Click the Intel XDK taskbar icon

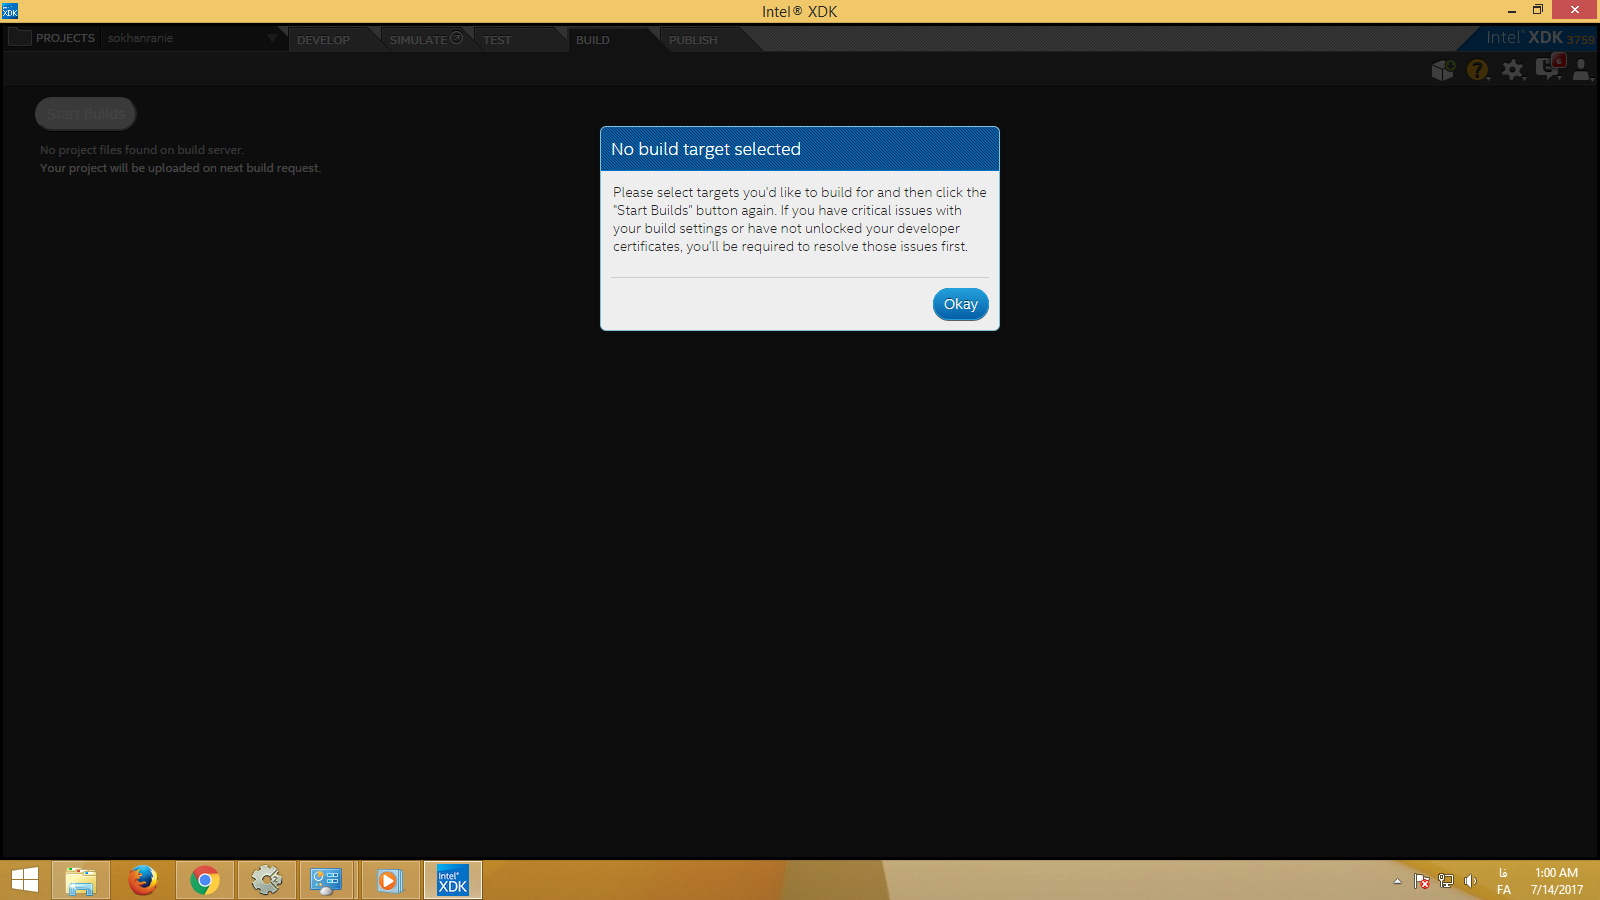click(x=453, y=880)
